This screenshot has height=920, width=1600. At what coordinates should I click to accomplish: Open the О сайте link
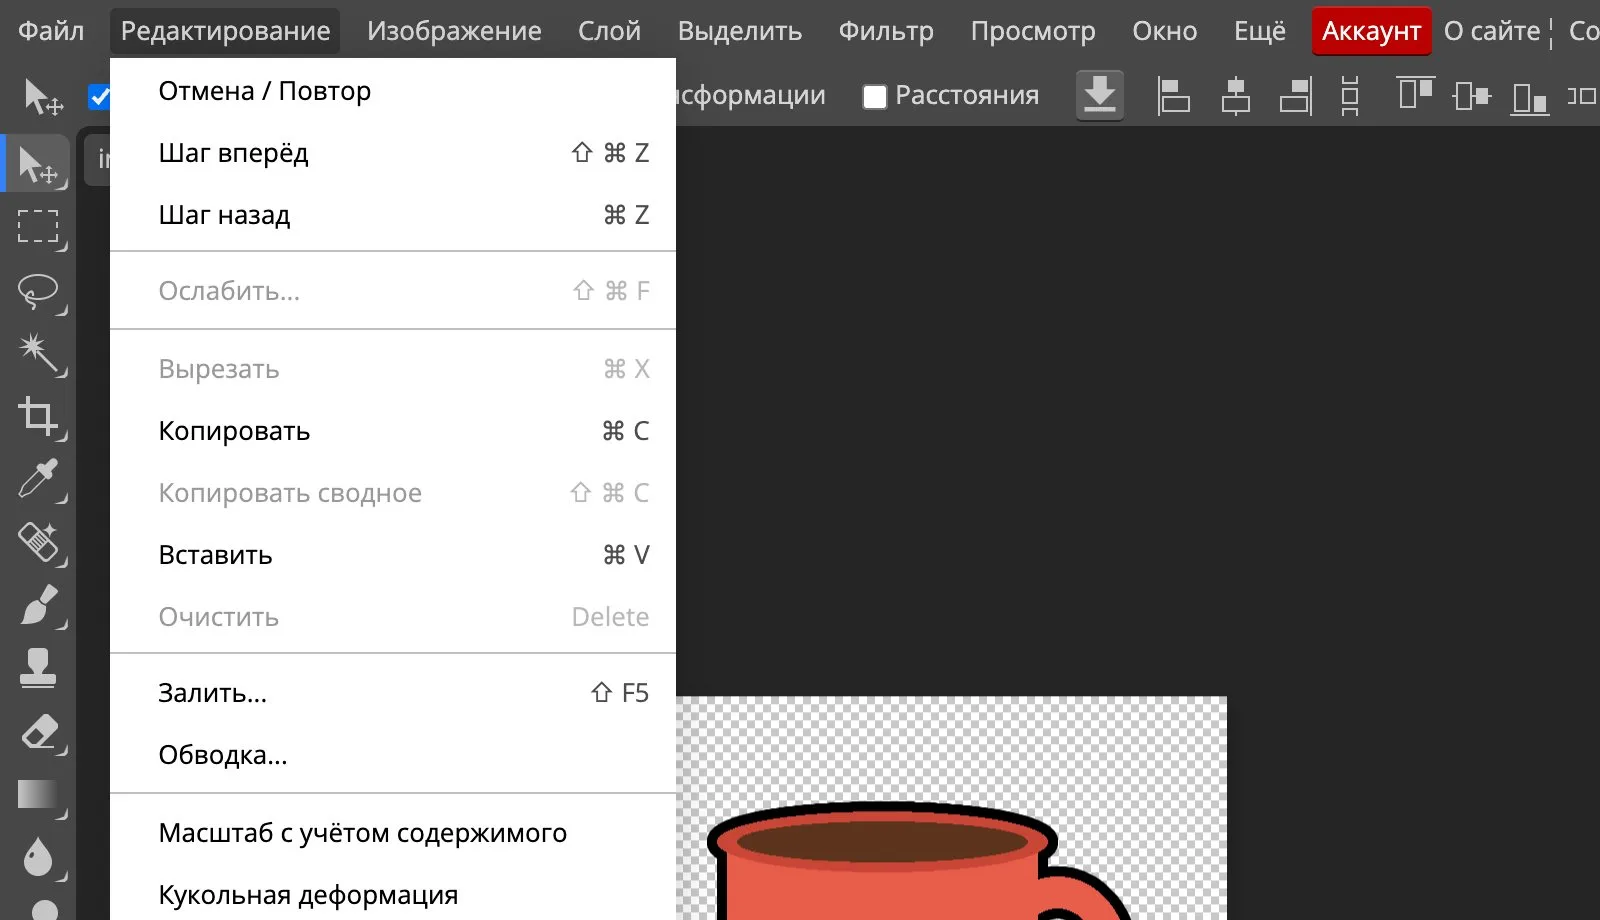tap(1492, 31)
